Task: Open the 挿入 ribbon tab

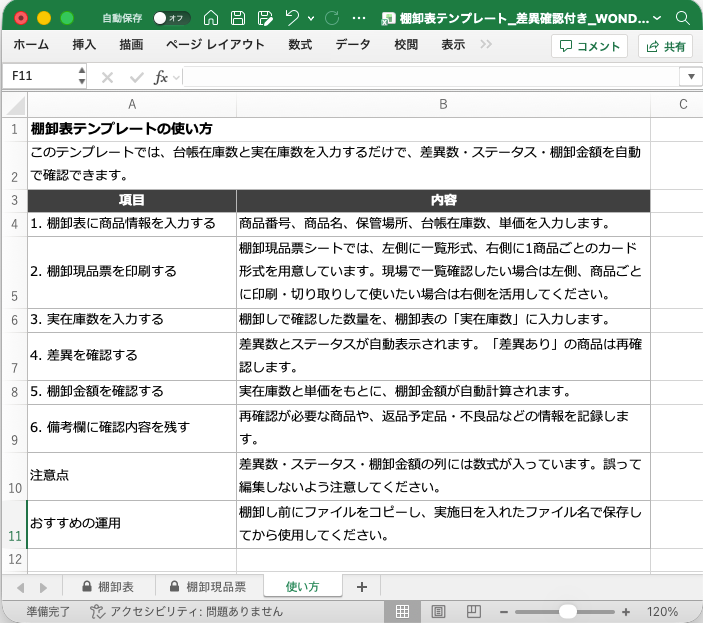Action: coord(84,44)
